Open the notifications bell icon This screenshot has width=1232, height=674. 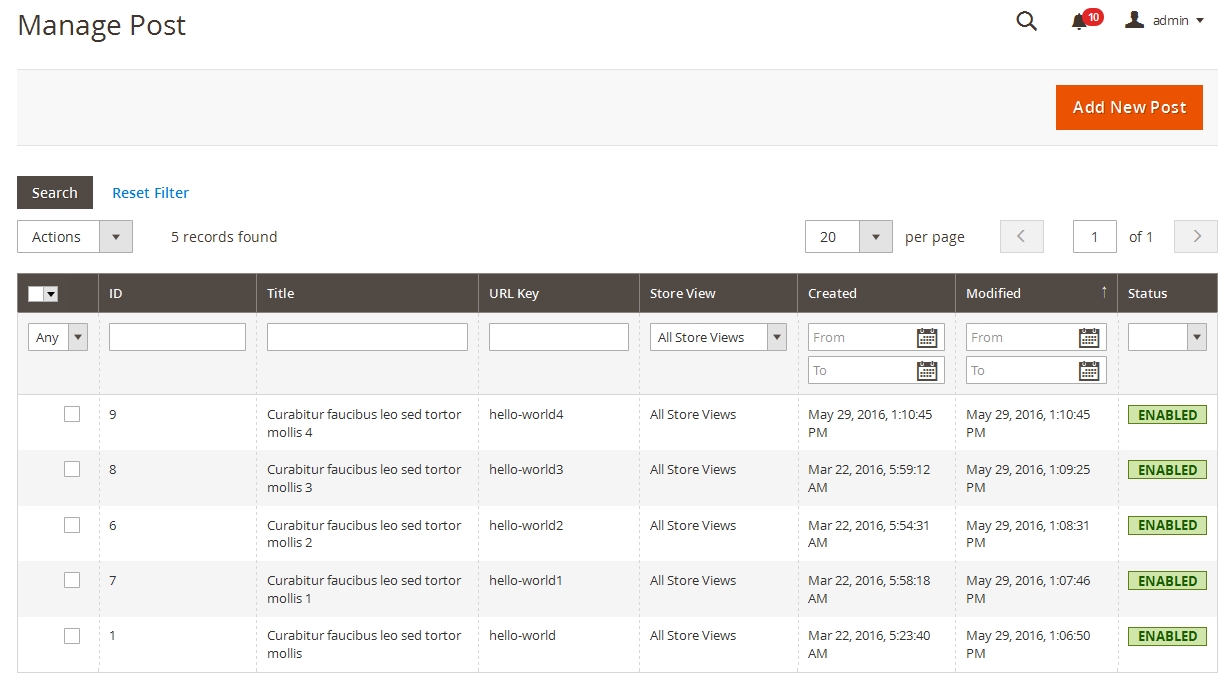(x=1079, y=21)
